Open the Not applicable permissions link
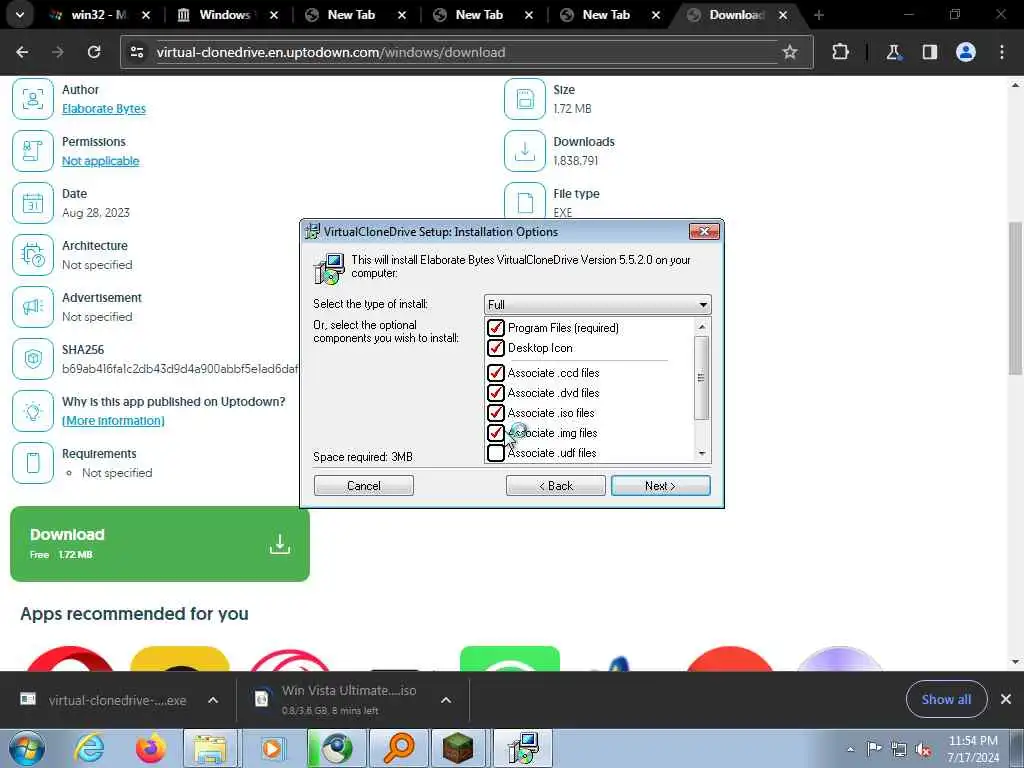Image resolution: width=1024 pixels, height=768 pixels. click(101, 161)
